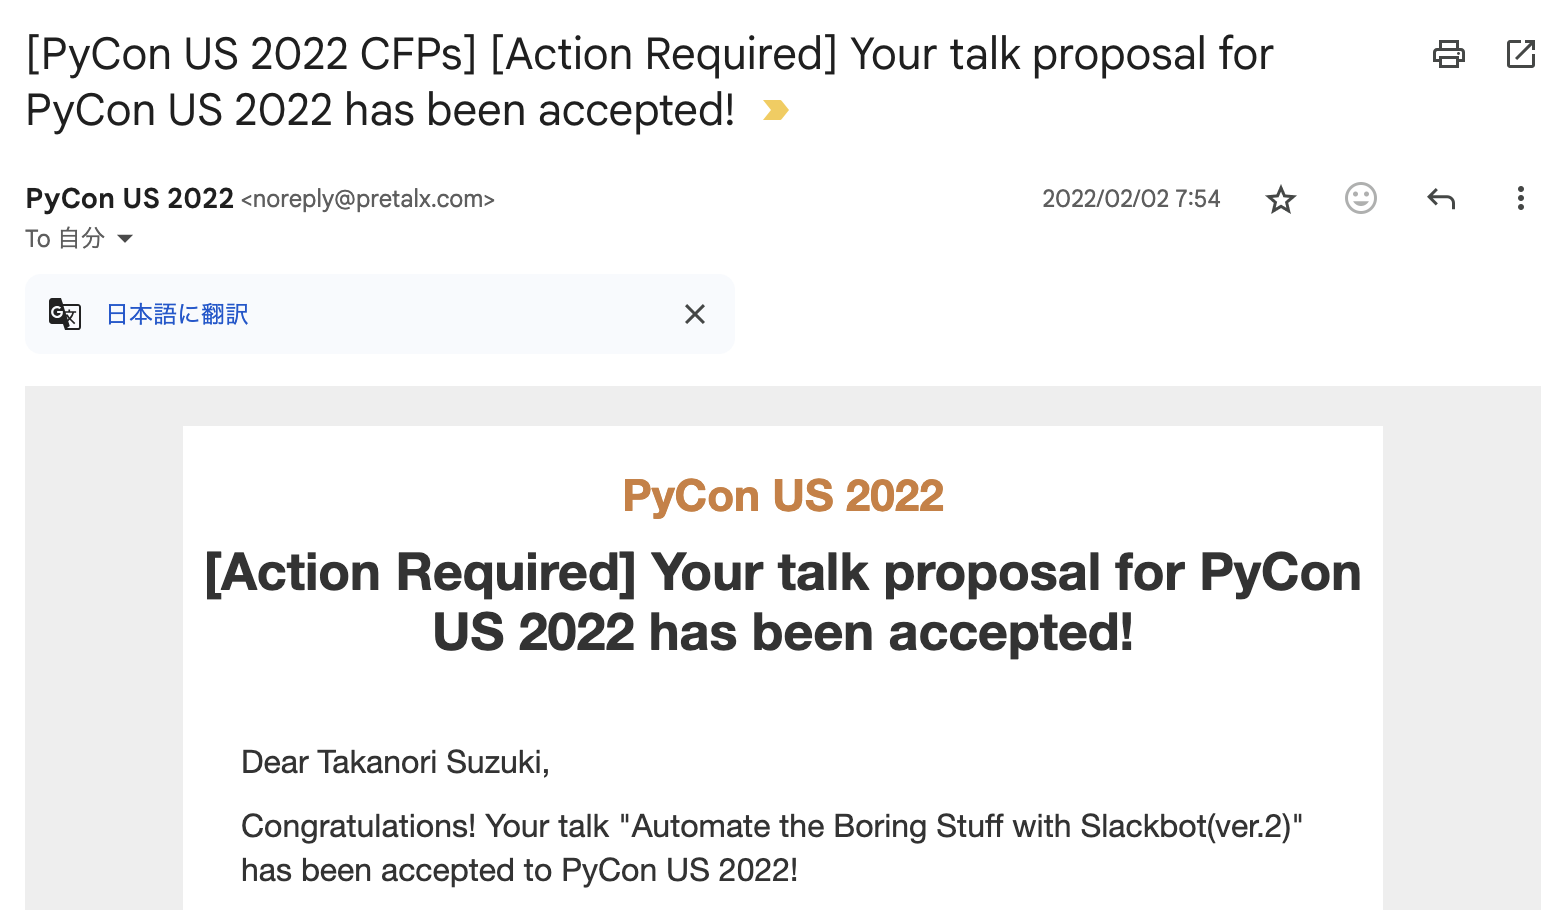
Task: Click the sender name PyCon US 2022
Action: pos(130,199)
